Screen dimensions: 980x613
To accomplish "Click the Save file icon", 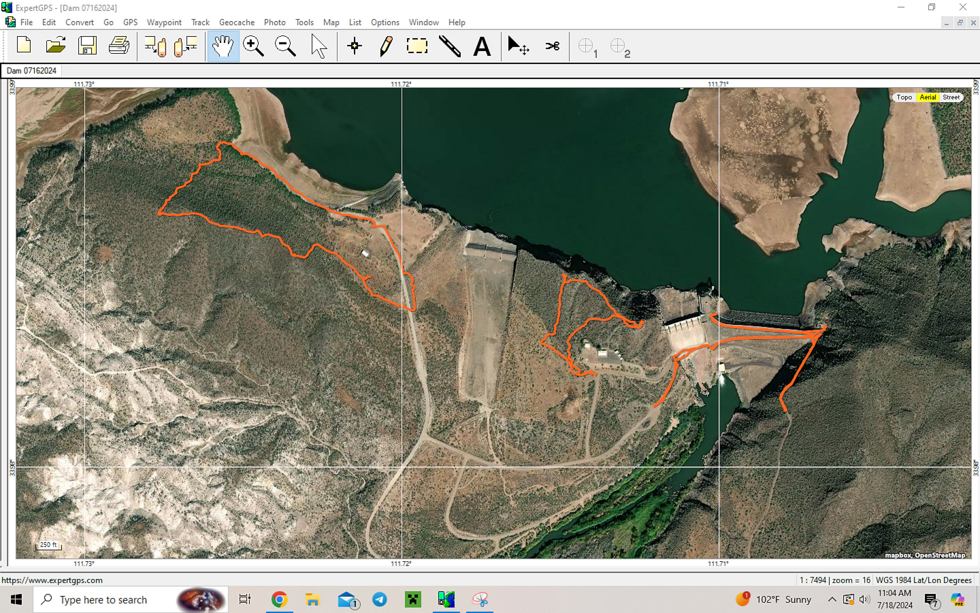I will click(88, 46).
